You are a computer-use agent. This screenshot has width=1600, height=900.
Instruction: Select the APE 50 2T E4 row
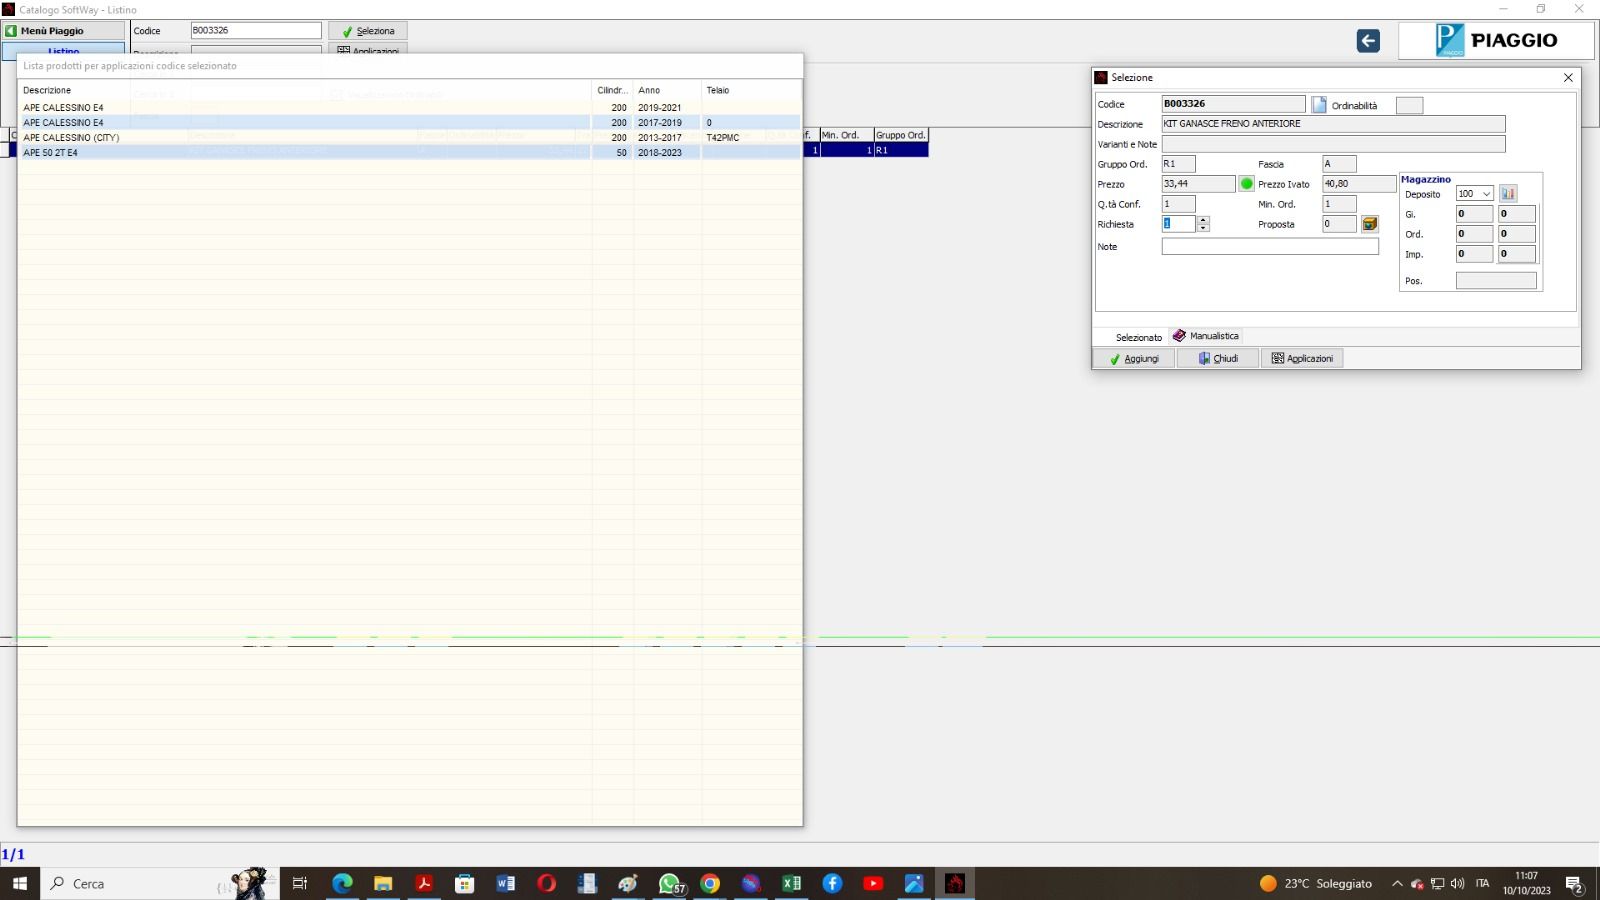[300, 153]
